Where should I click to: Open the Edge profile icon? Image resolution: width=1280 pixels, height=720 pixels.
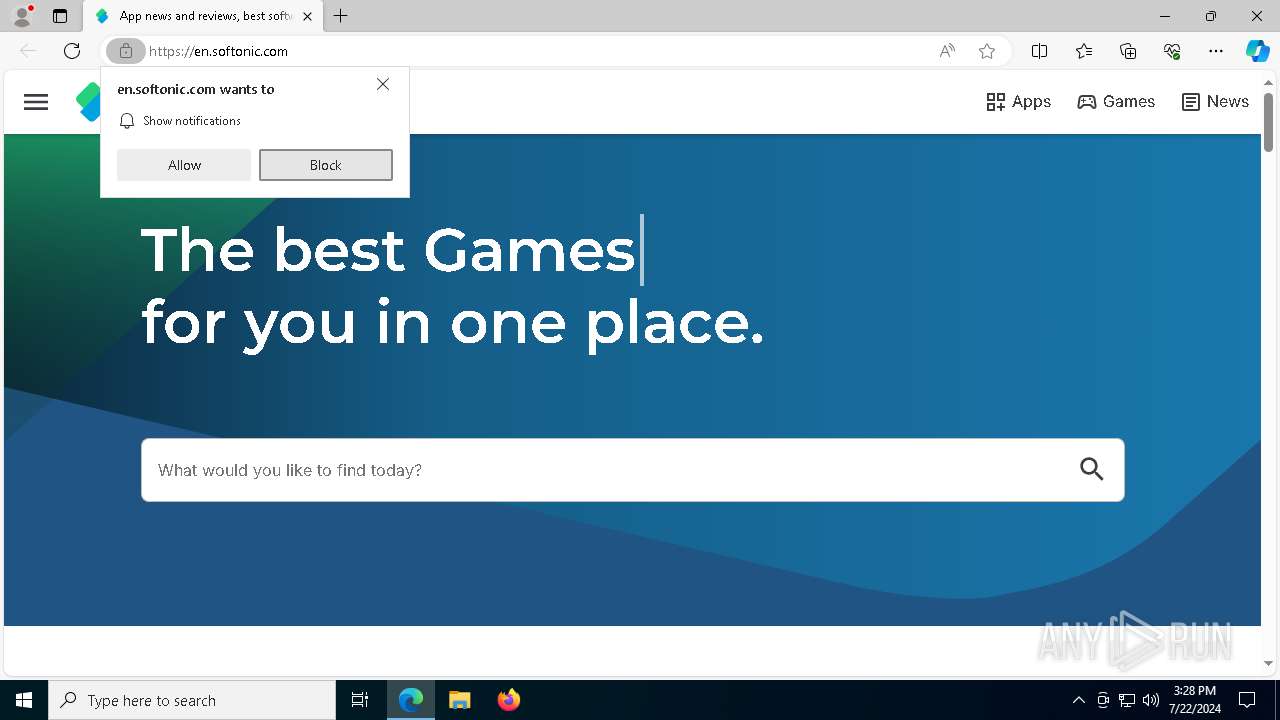click(22, 16)
